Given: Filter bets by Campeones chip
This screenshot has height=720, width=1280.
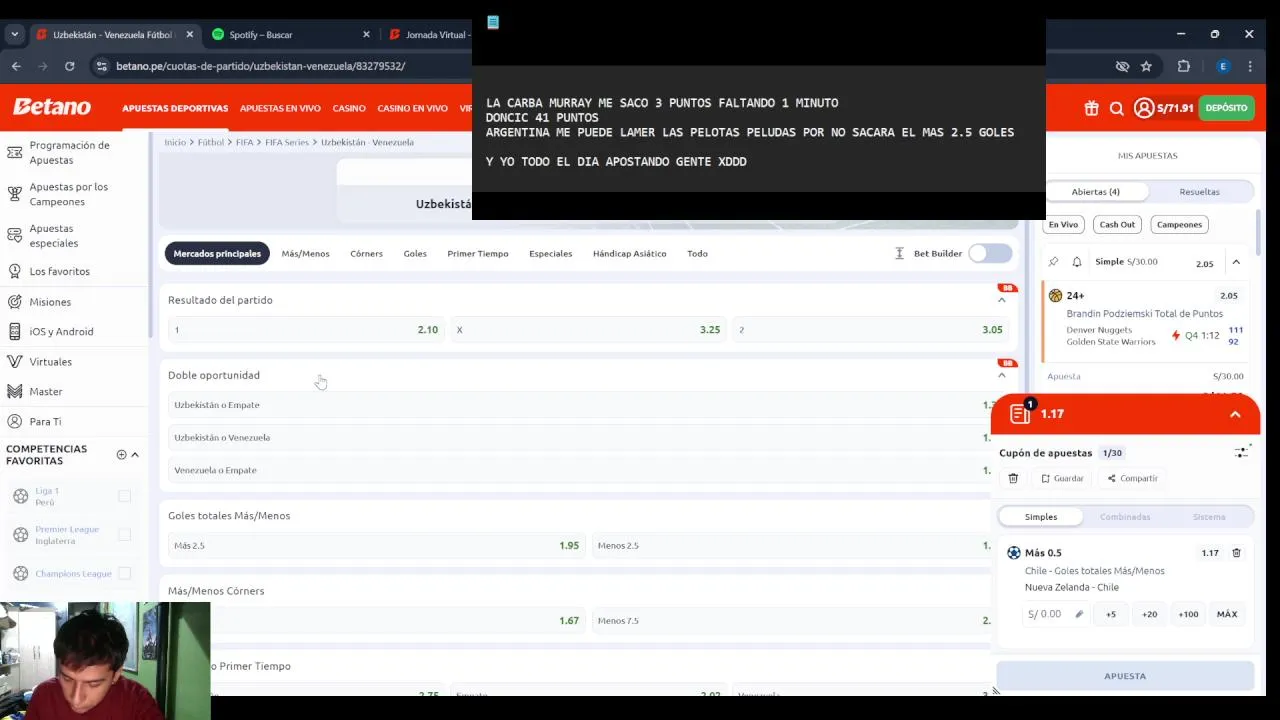Looking at the screenshot, I should point(1179,224).
